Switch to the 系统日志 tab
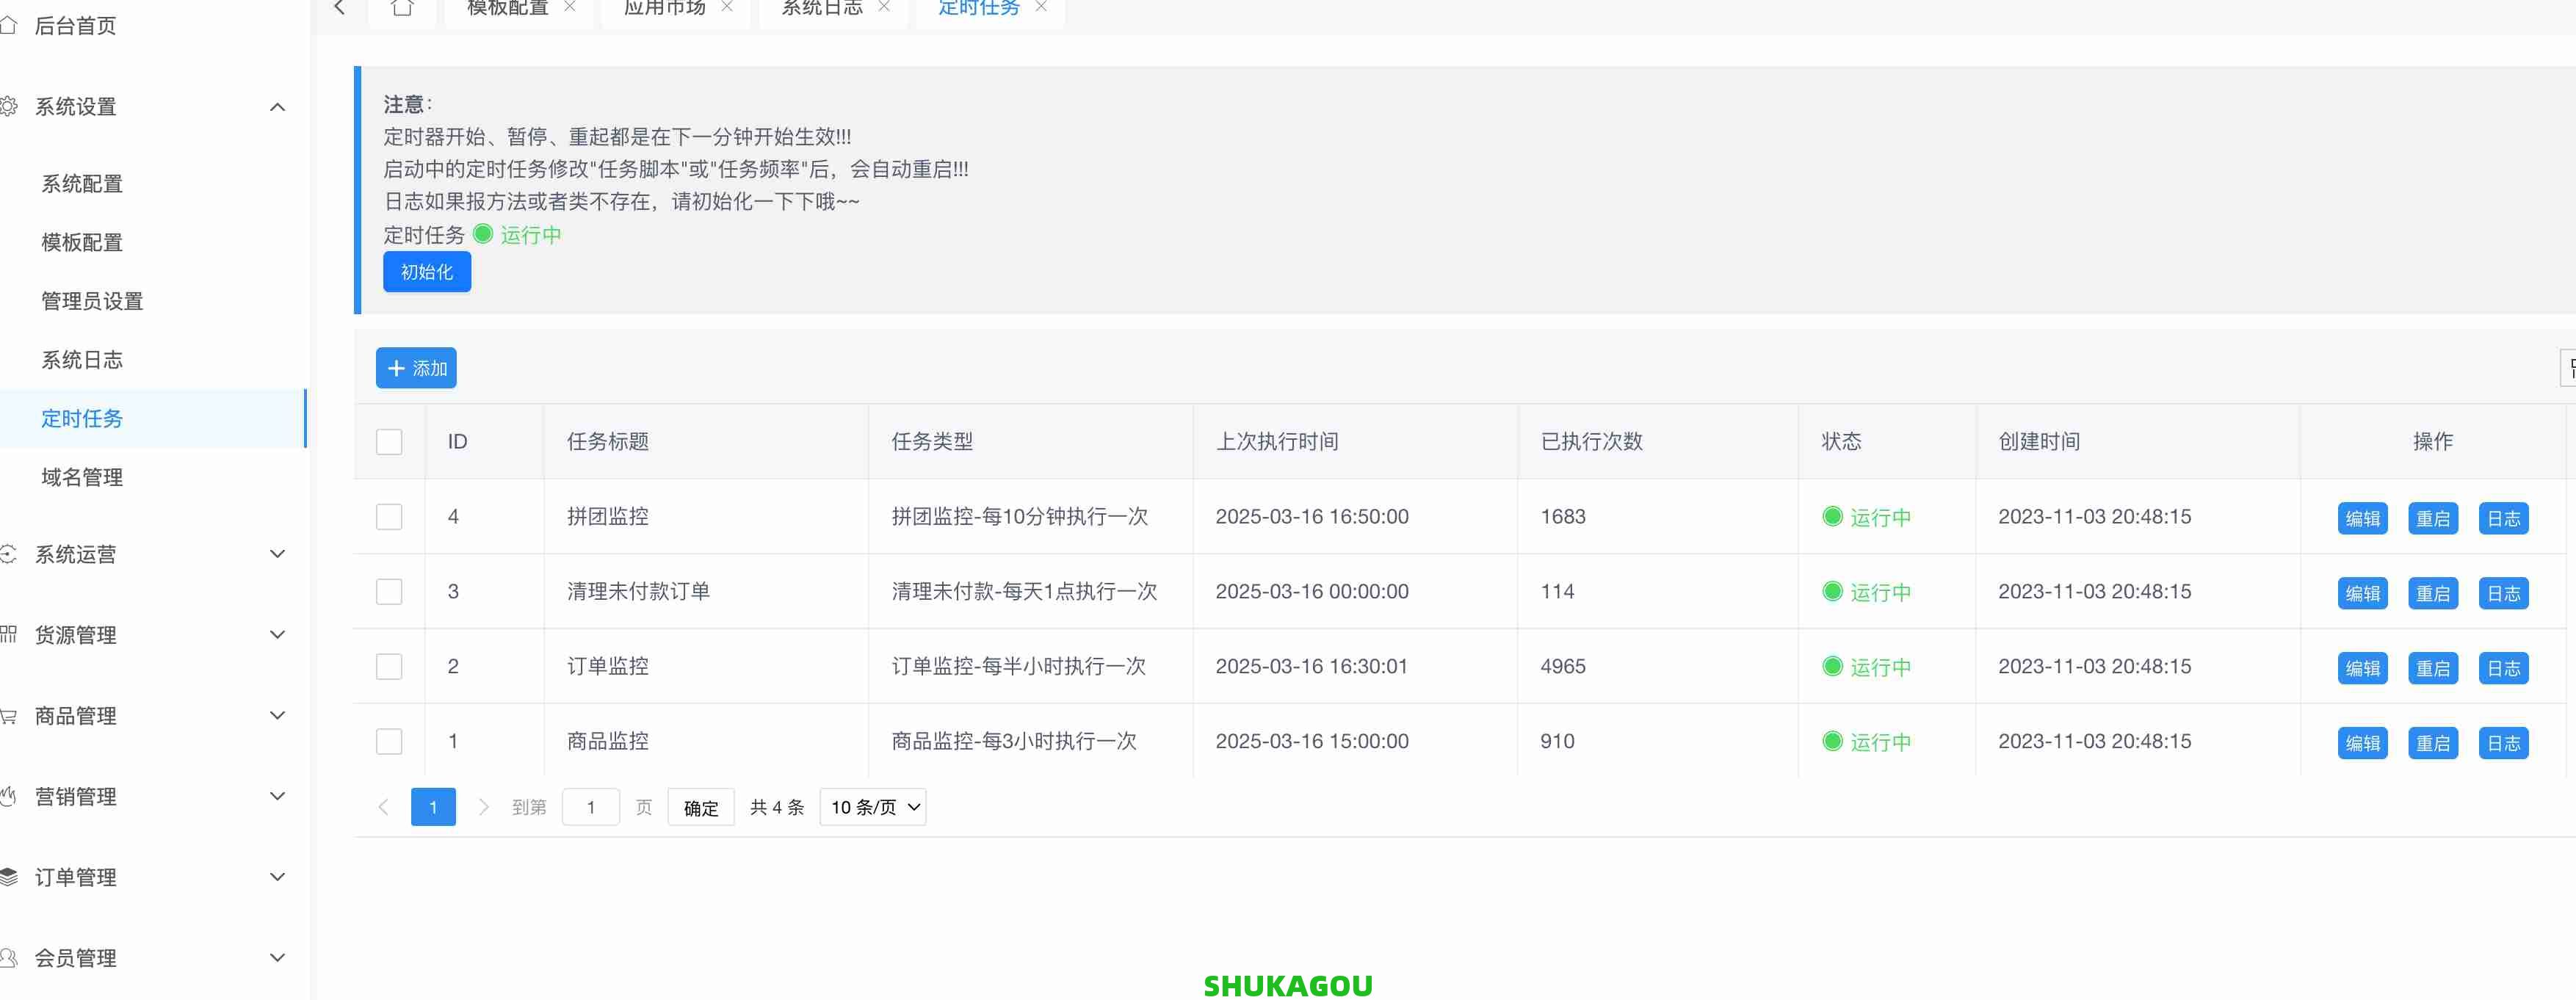 (x=821, y=7)
